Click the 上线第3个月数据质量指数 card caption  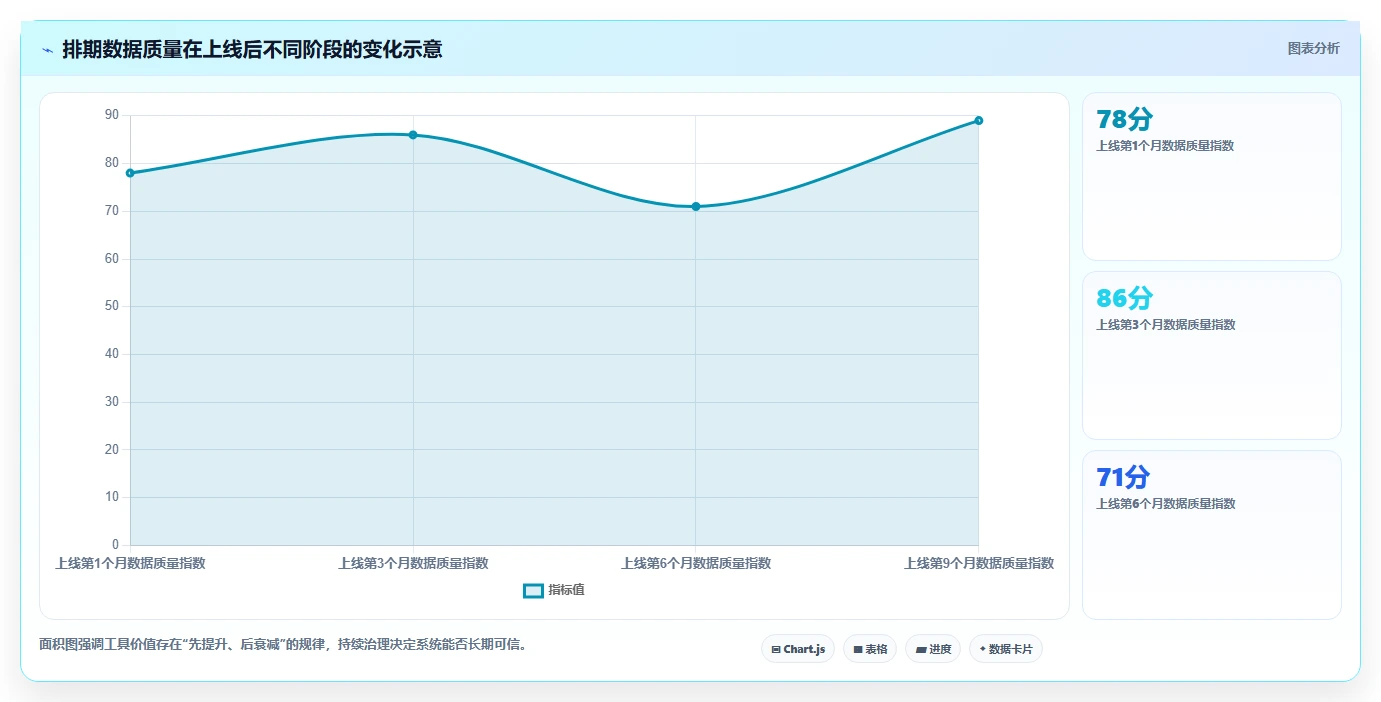1165,325
